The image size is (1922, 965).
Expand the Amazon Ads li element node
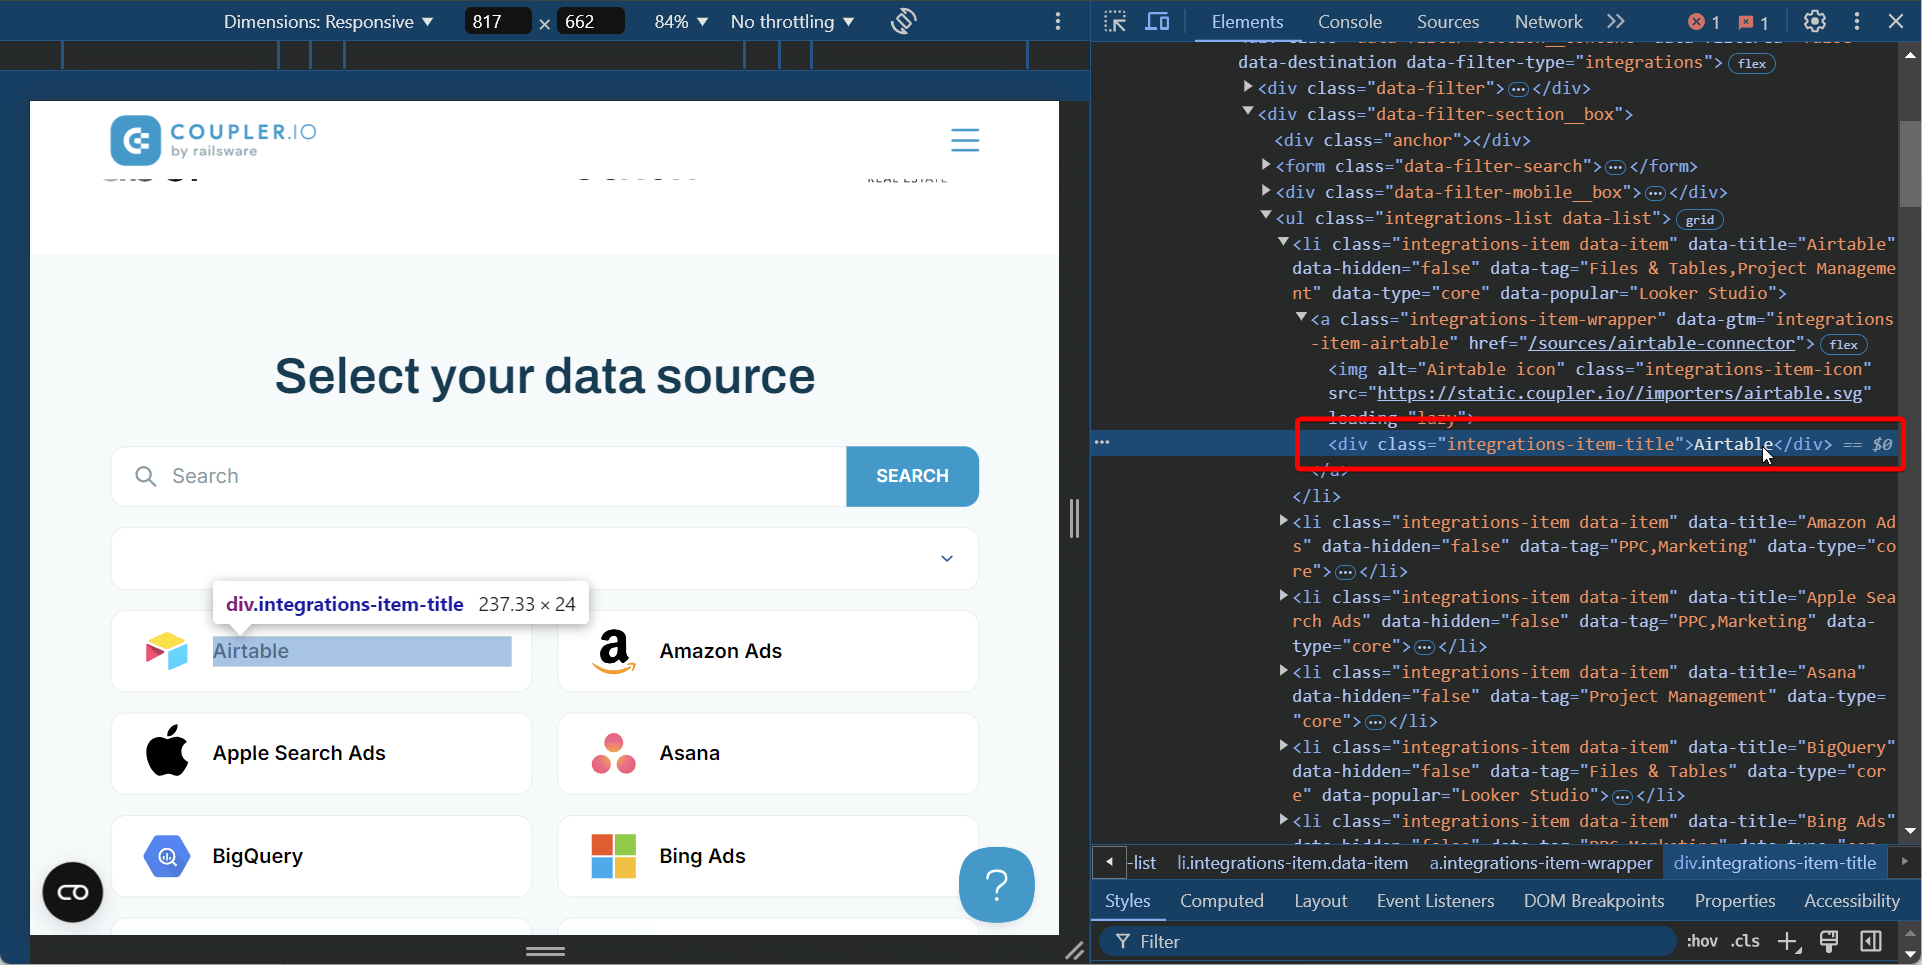(x=1283, y=521)
